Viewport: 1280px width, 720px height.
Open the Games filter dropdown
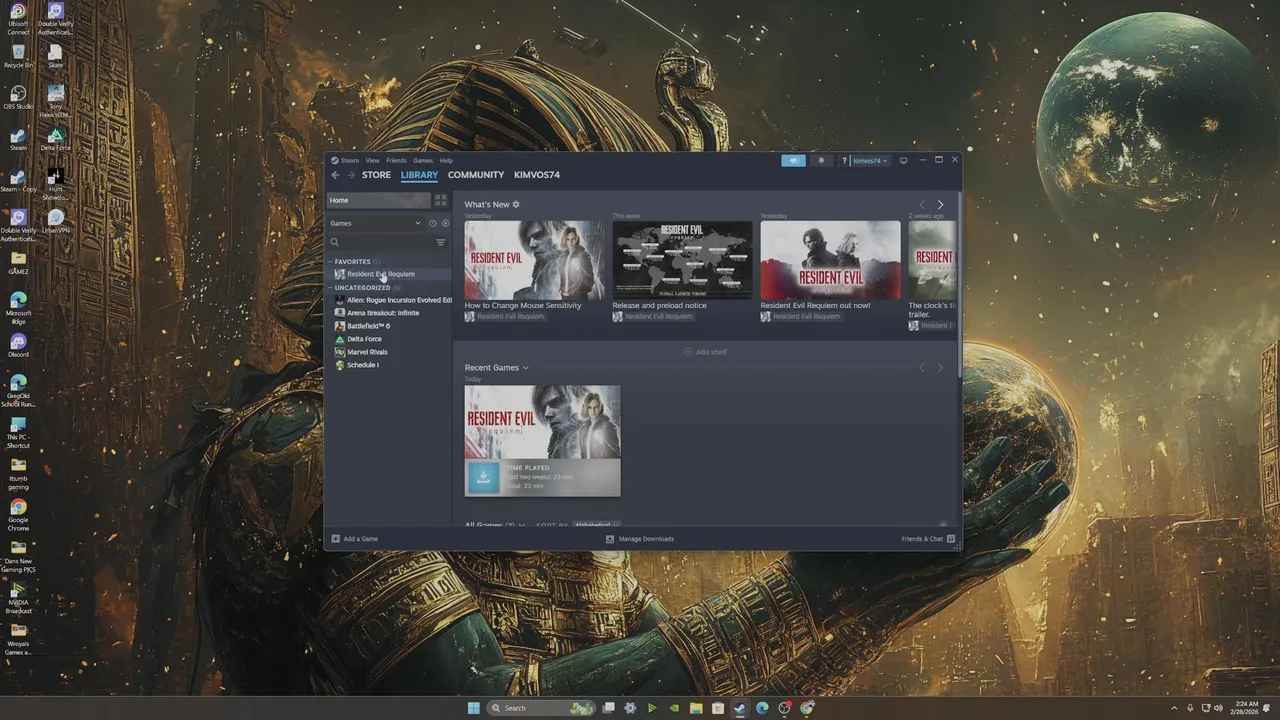click(x=376, y=223)
